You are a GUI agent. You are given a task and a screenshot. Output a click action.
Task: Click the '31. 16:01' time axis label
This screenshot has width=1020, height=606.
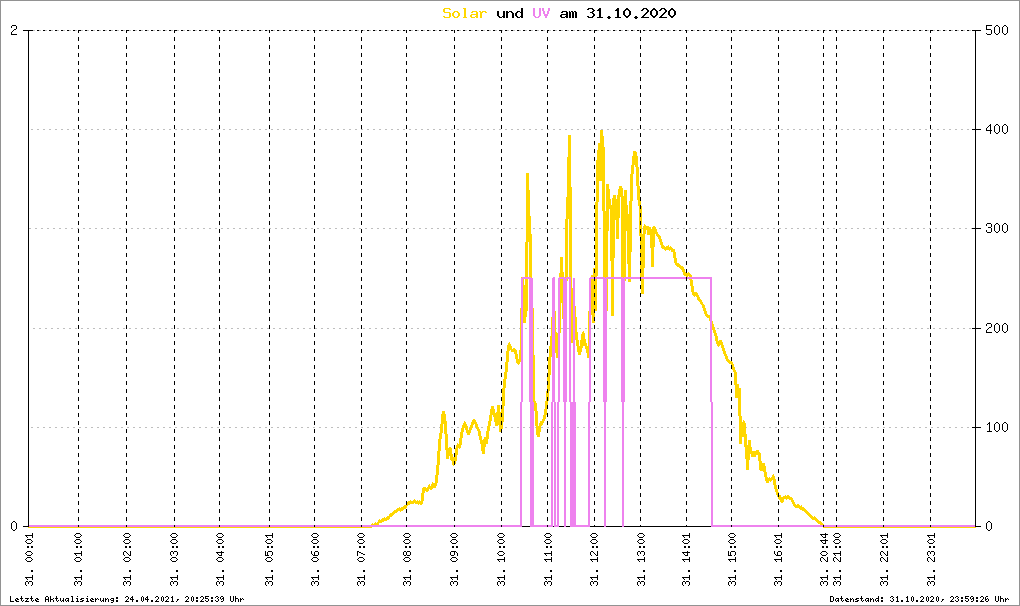[x=779, y=560]
